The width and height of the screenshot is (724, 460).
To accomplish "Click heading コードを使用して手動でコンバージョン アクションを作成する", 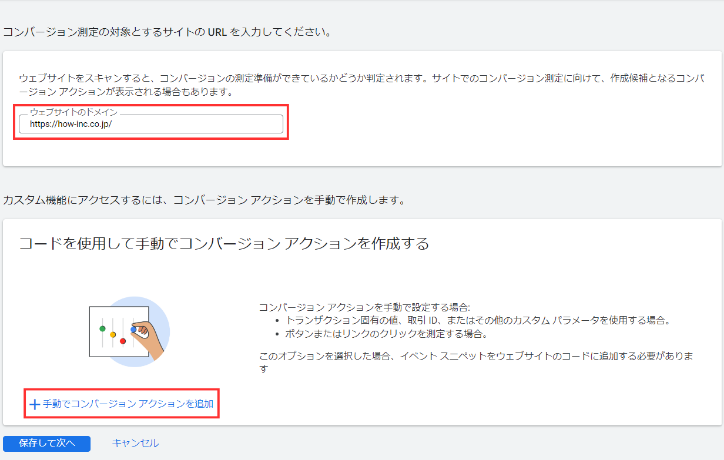I will click(224, 244).
